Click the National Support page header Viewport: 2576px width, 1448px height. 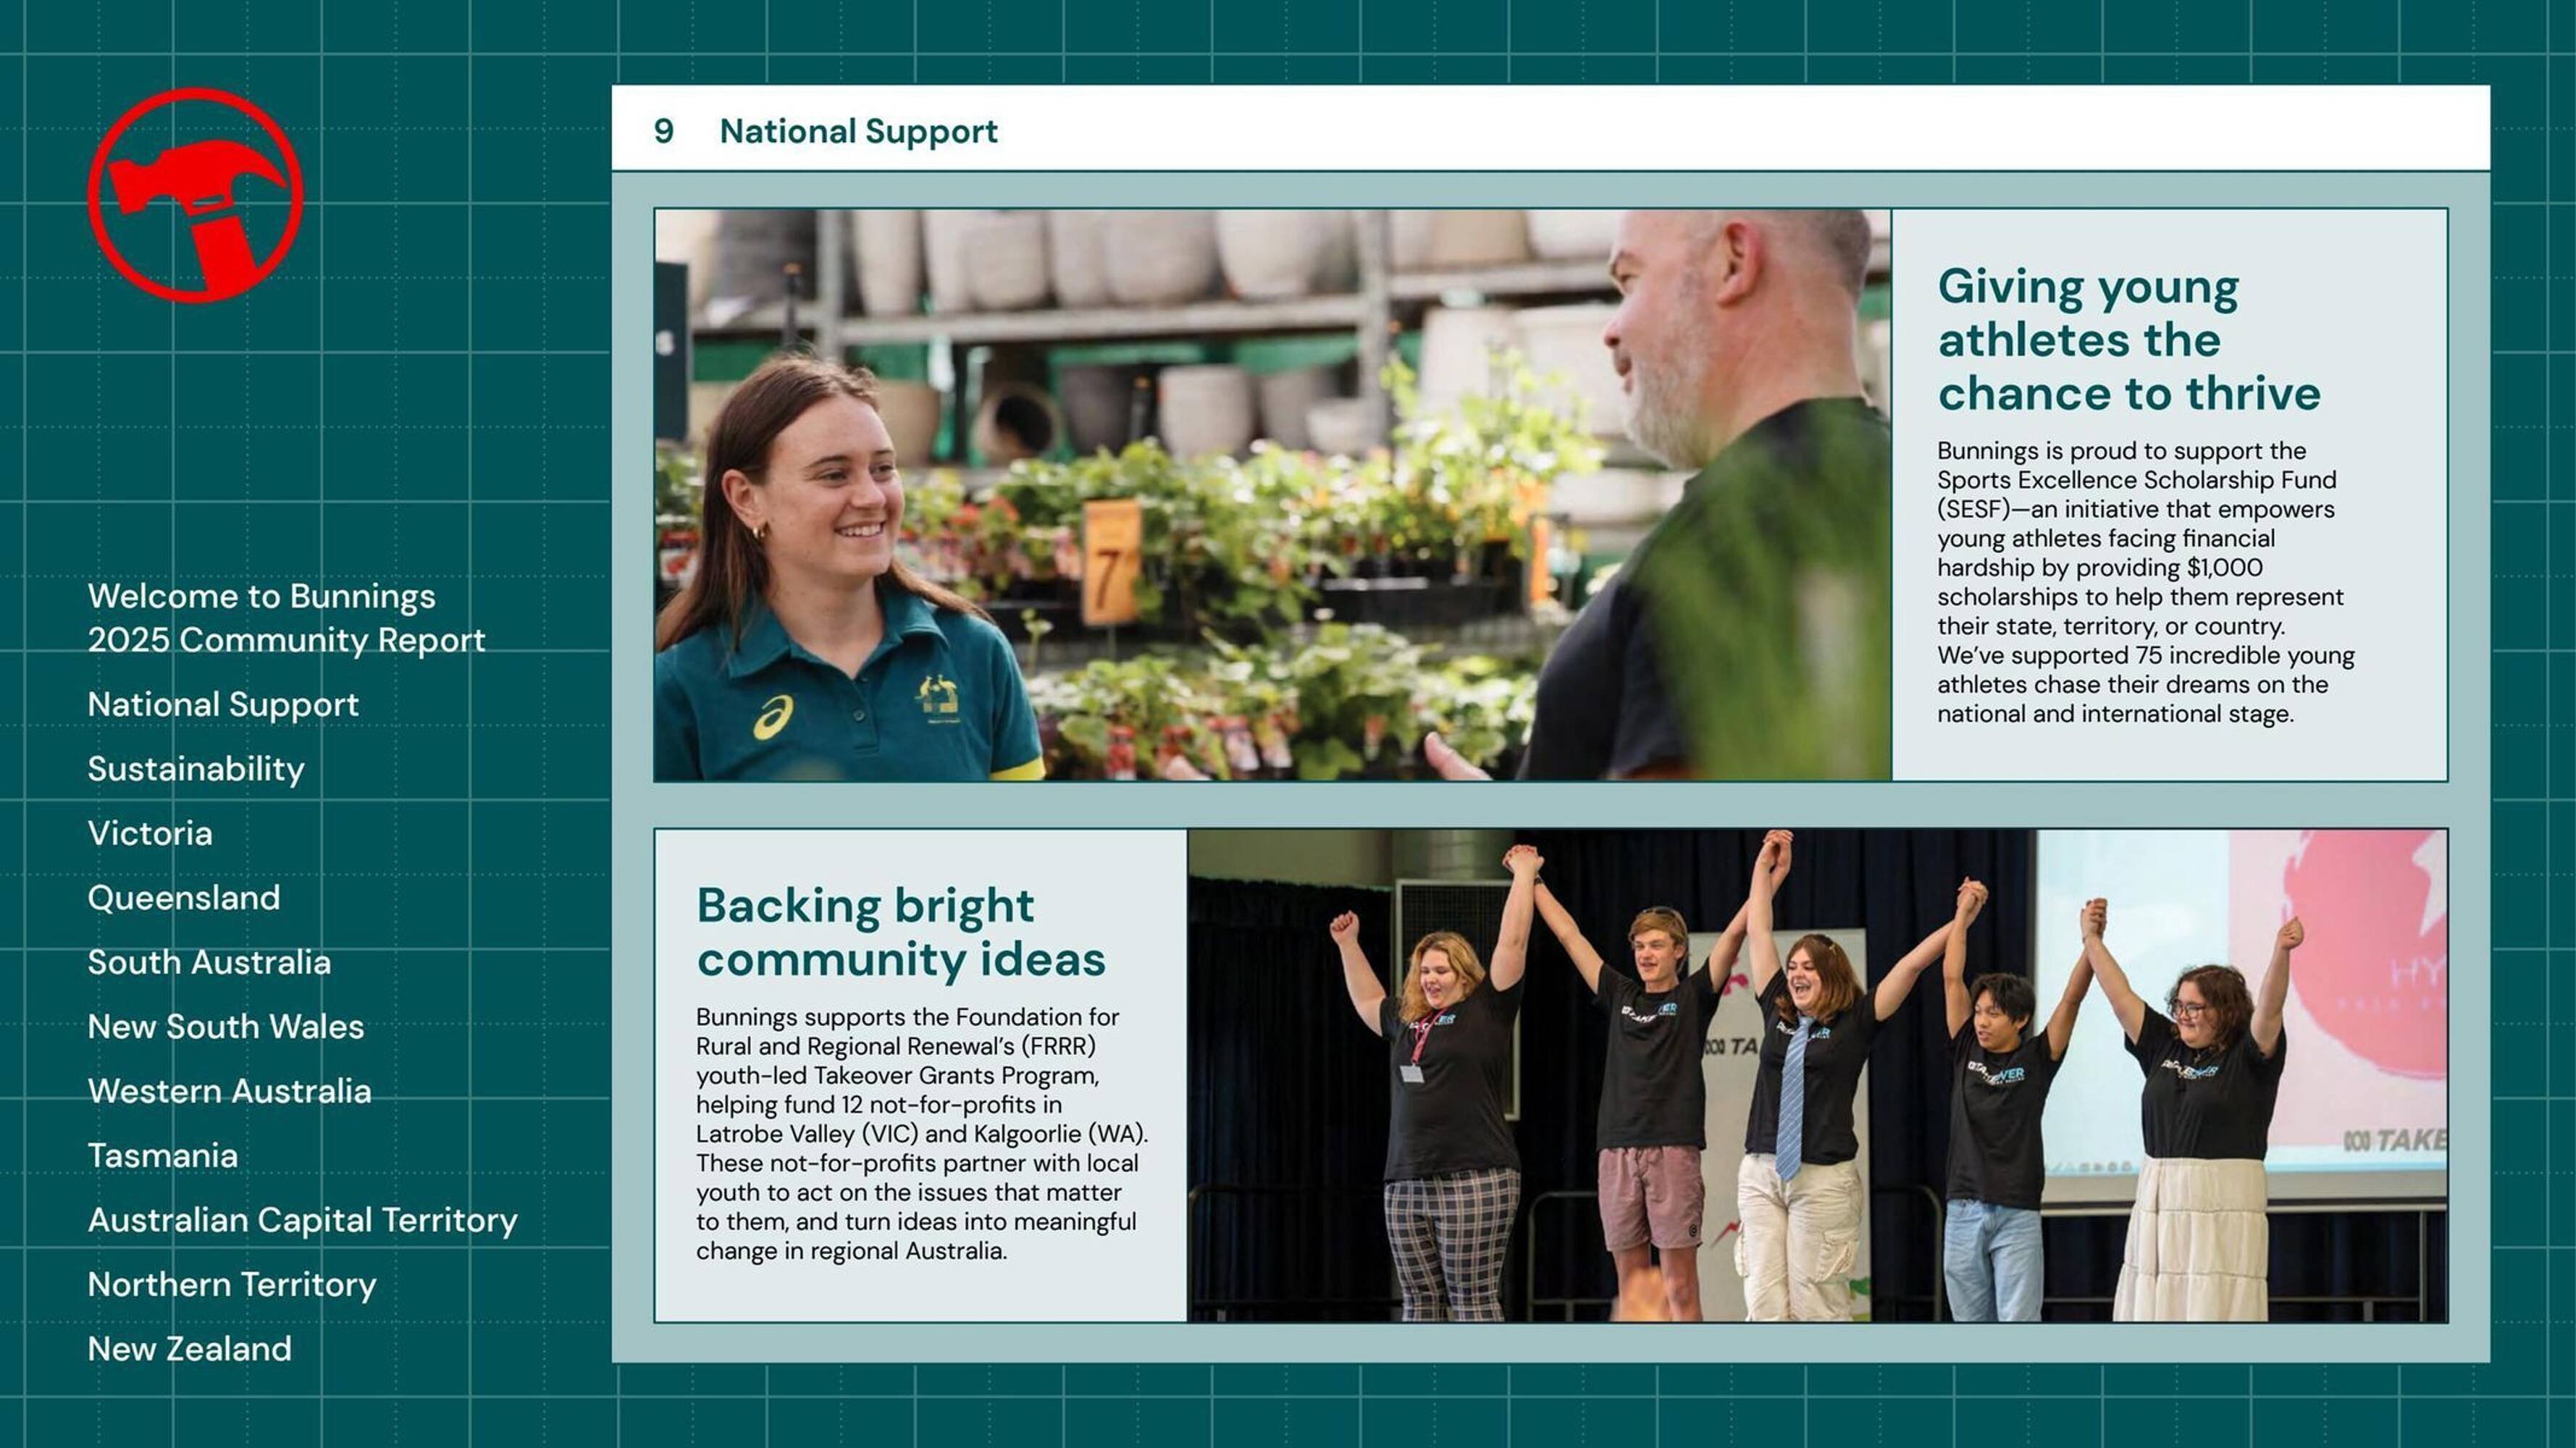[858, 130]
